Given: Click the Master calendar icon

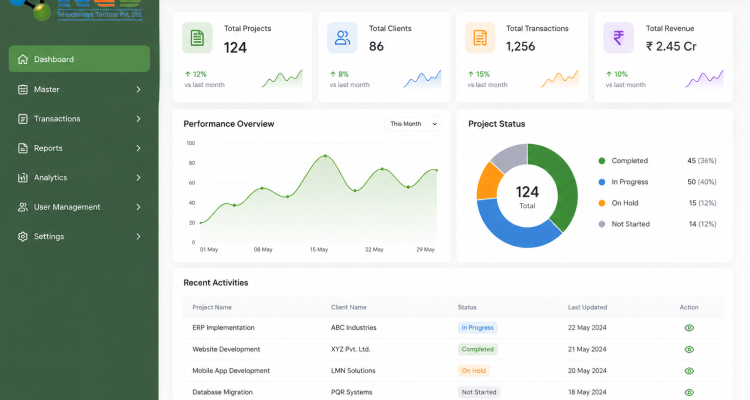Looking at the screenshot, I should pyautogui.click(x=22, y=89).
